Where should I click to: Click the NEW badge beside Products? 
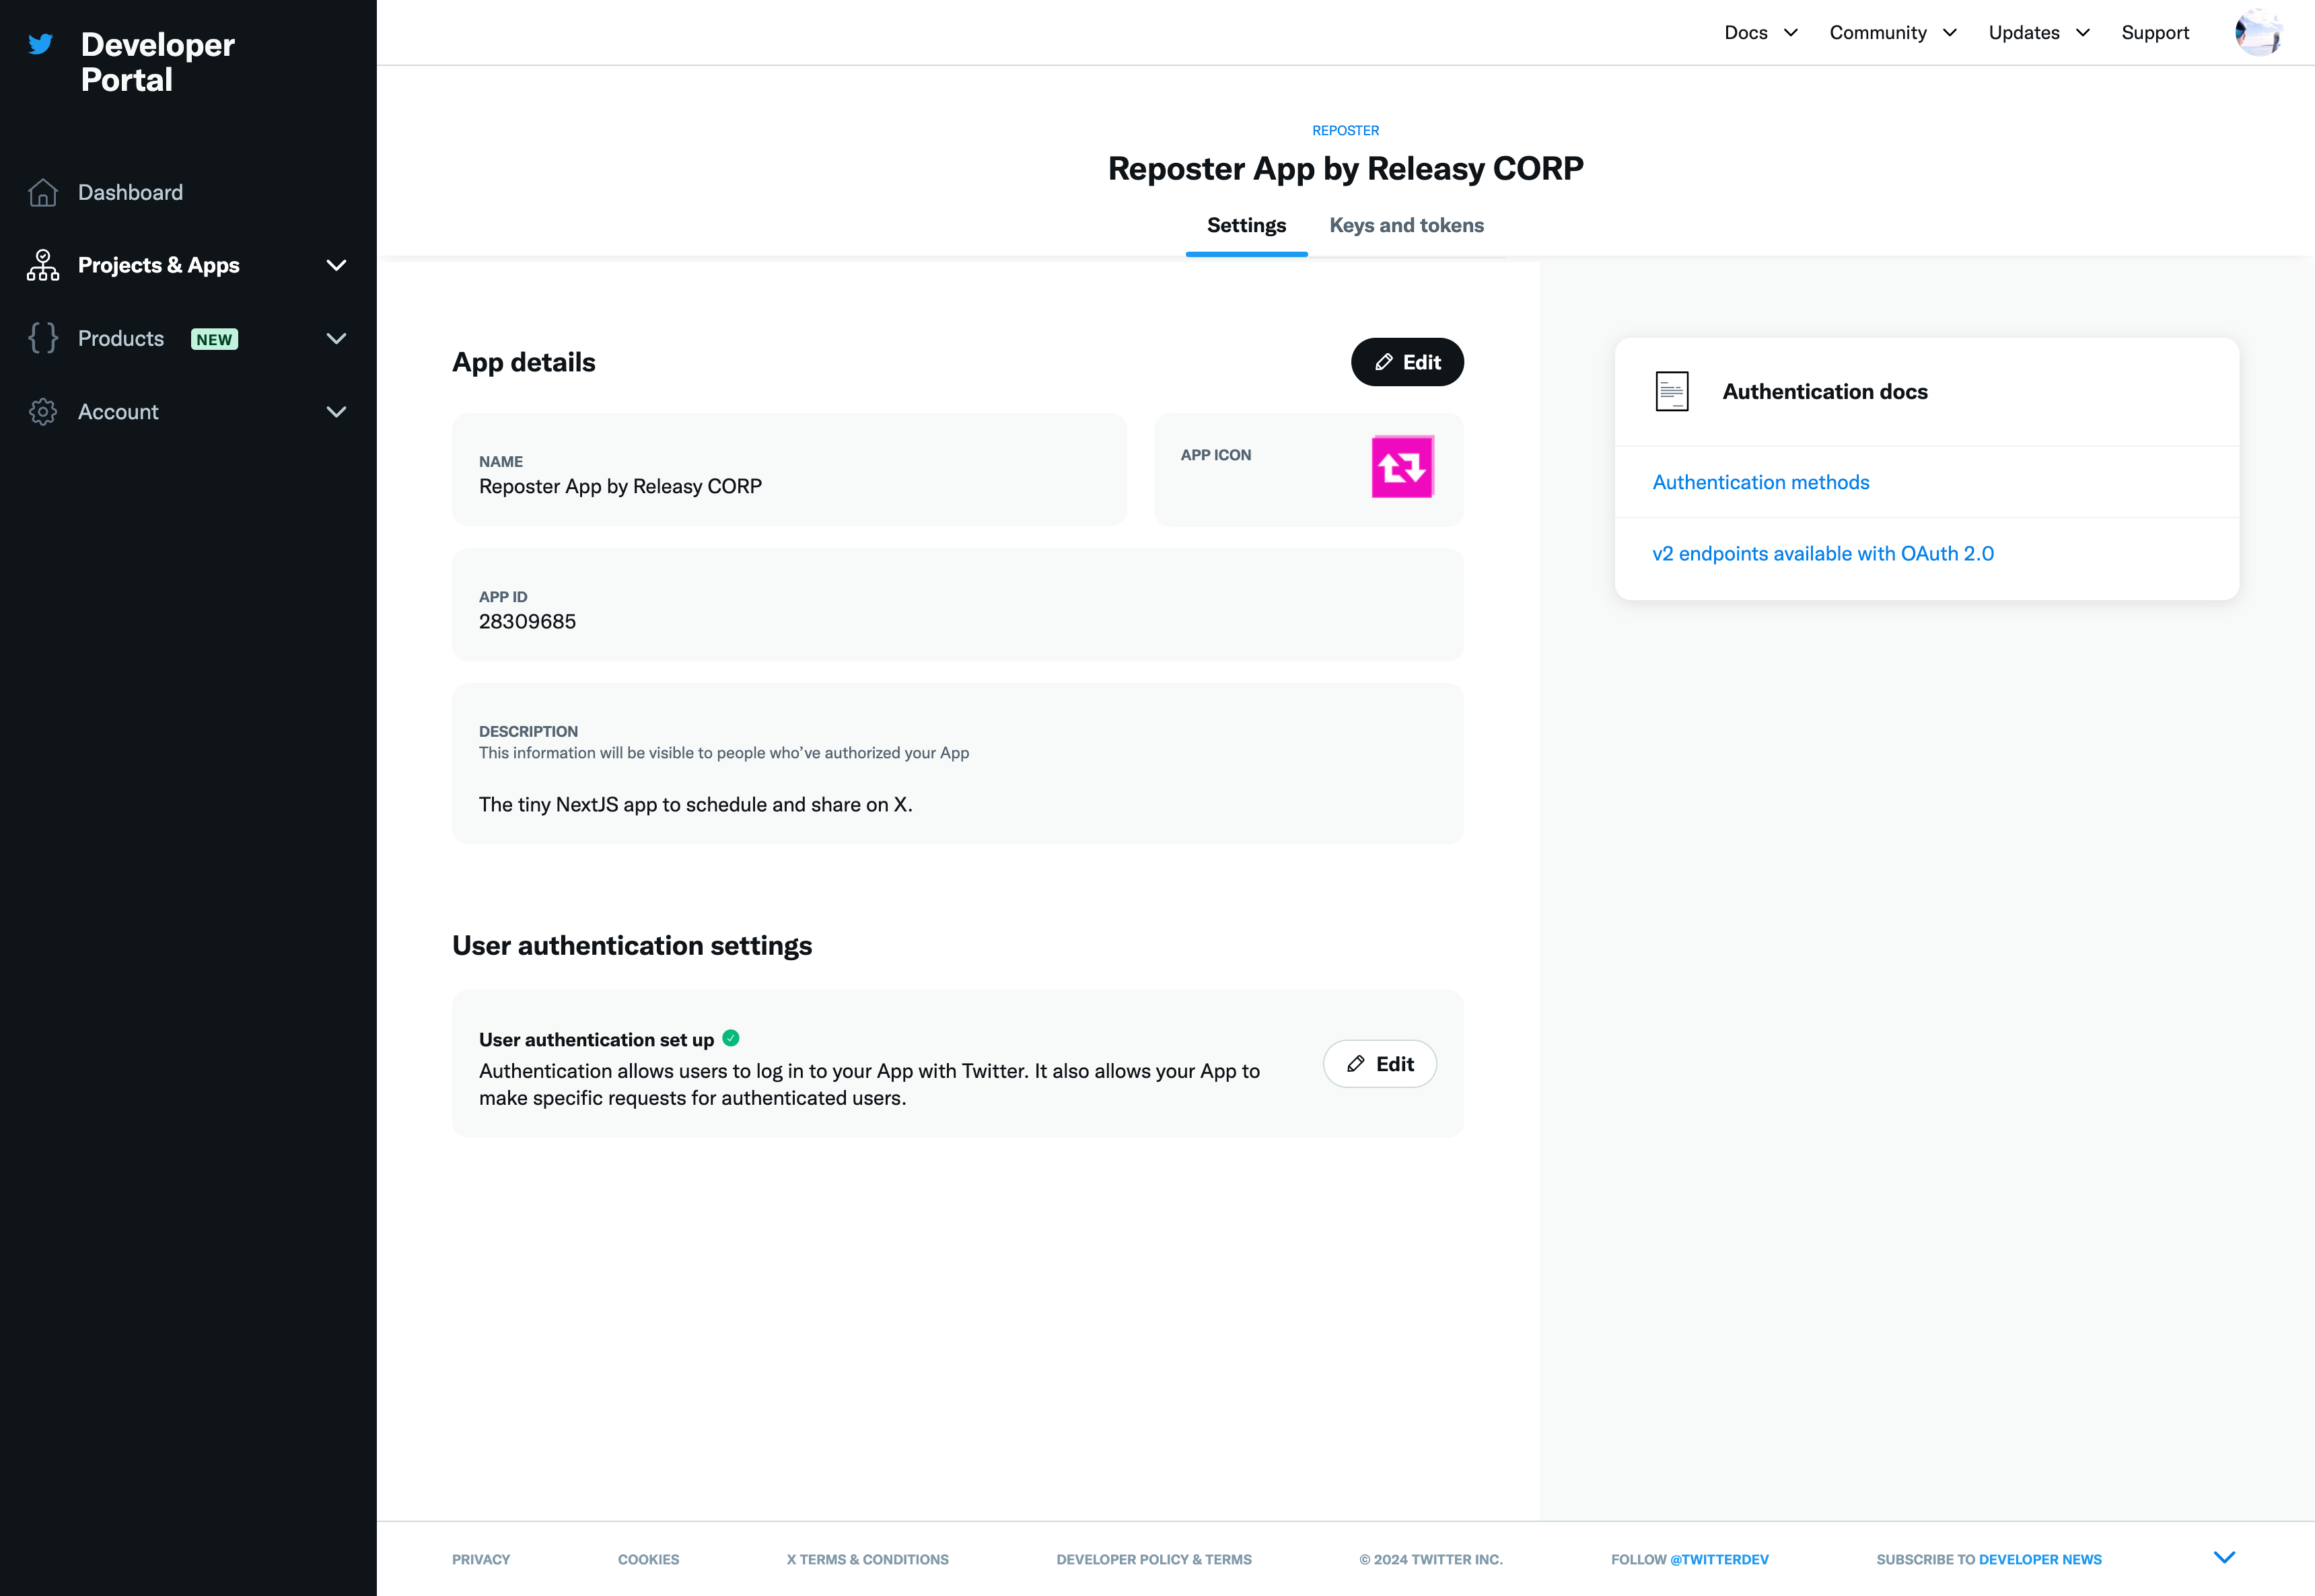click(214, 339)
